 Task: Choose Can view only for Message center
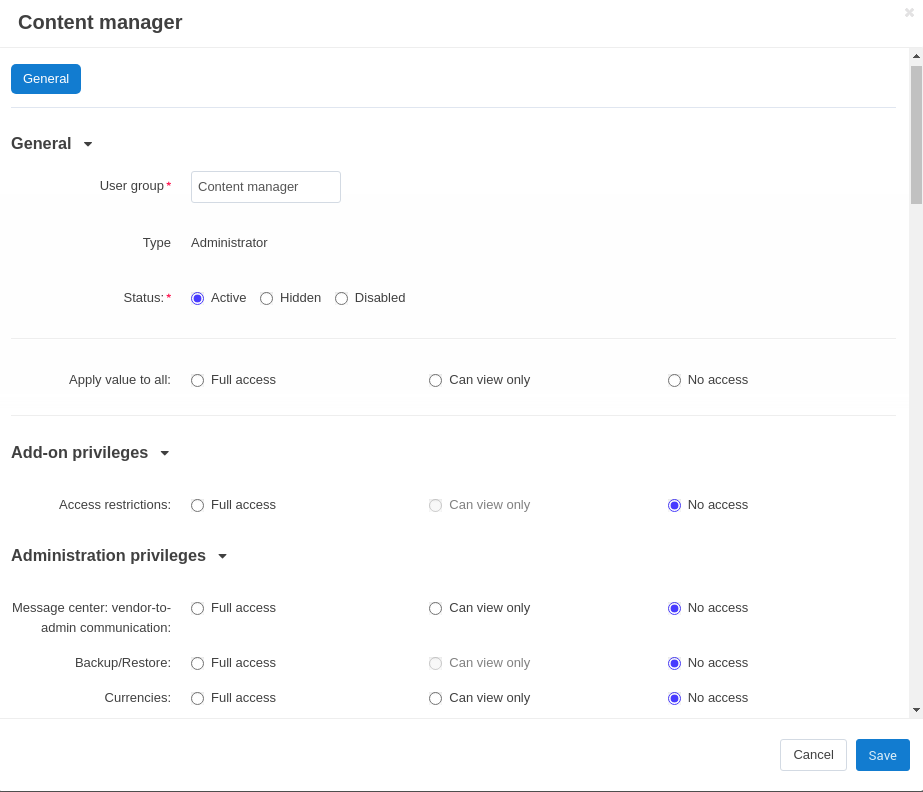(x=436, y=608)
